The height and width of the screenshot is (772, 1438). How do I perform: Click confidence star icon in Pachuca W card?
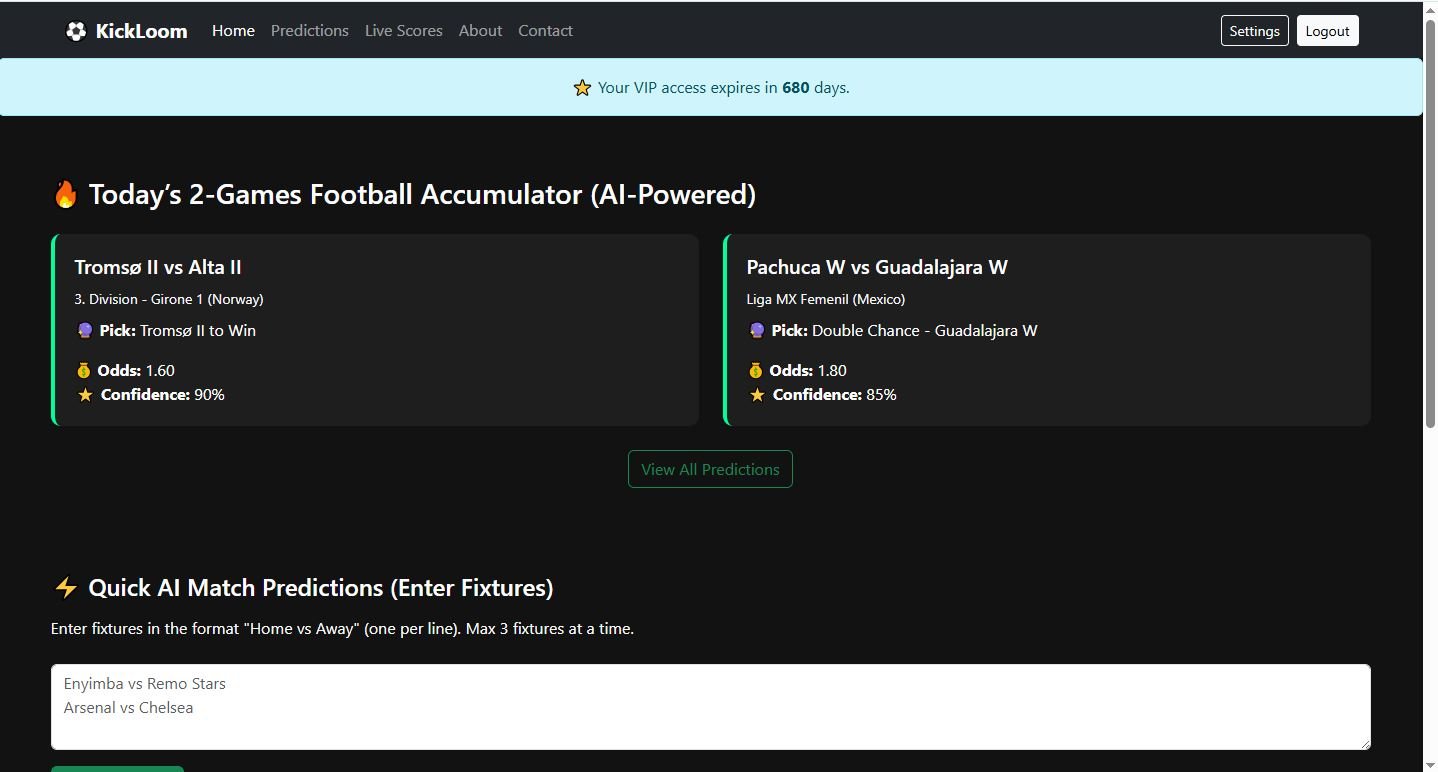click(757, 395)
